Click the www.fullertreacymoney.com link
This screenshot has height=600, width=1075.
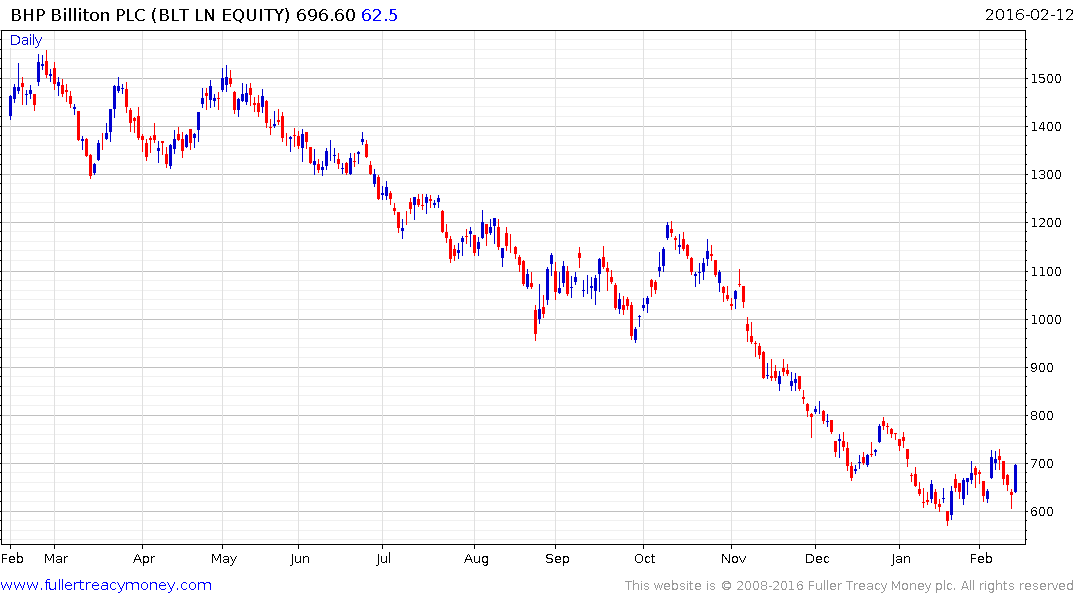[106, 585]
